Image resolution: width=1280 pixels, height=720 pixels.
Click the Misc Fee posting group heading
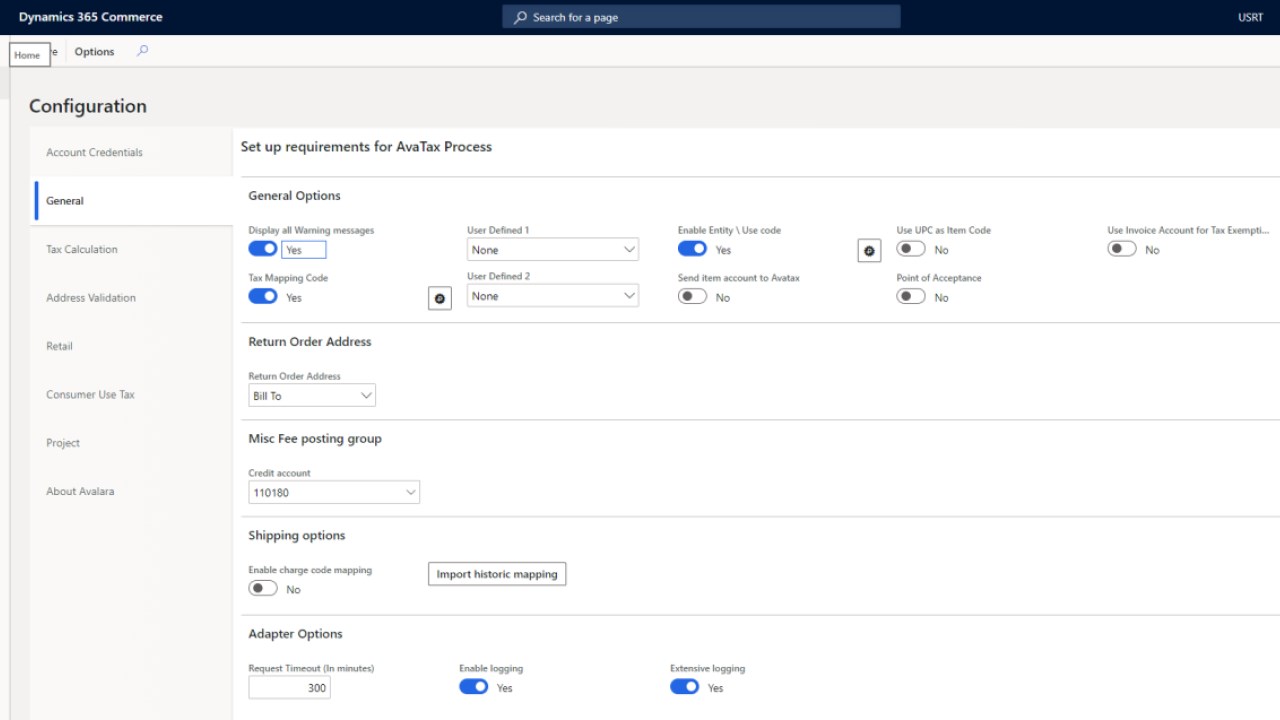click(315, 438)
